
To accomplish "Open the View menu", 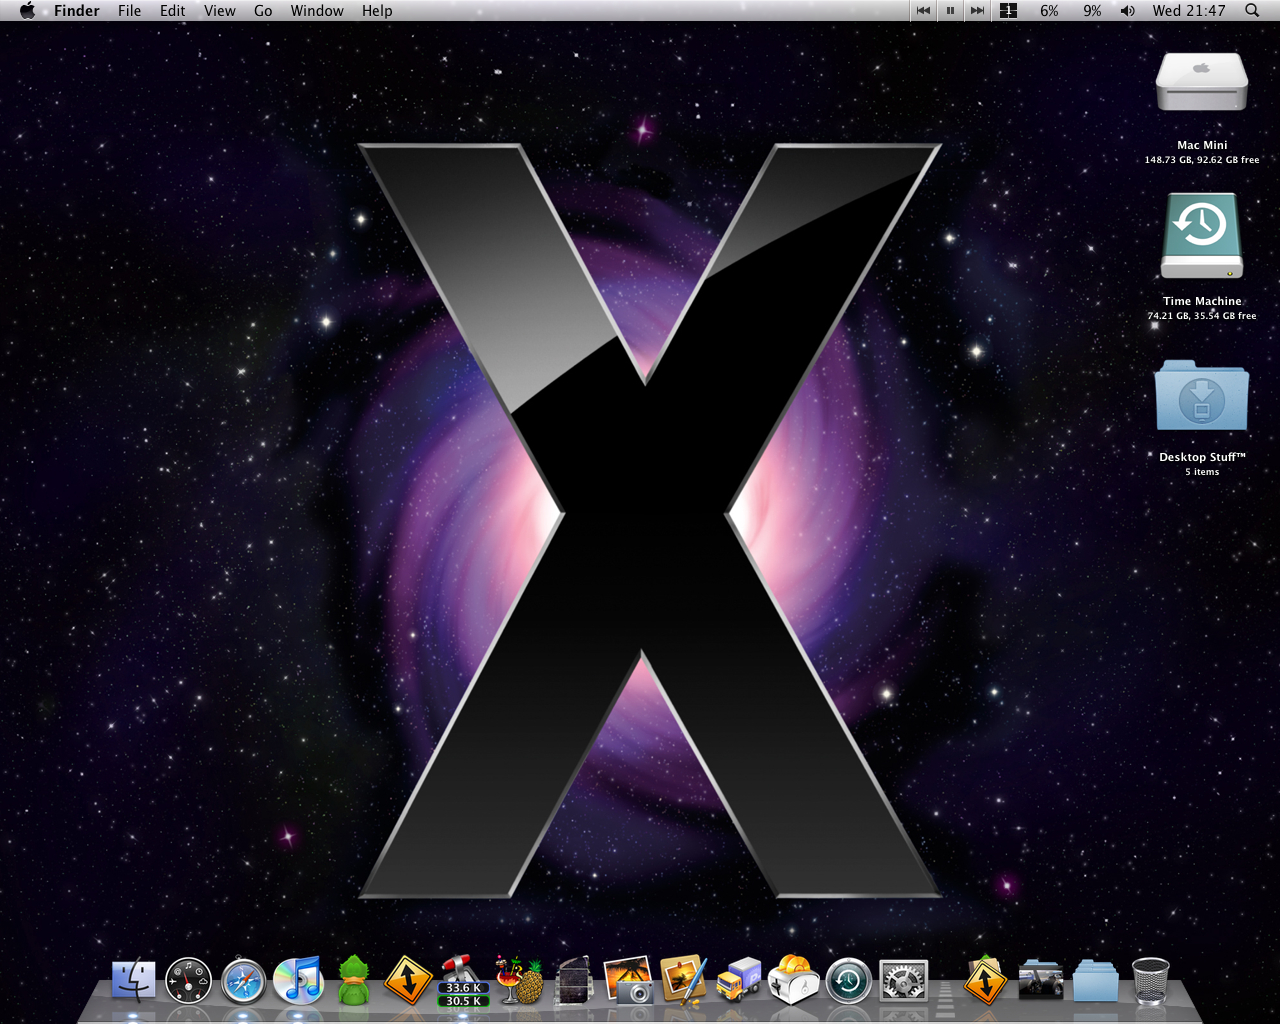I will point(220,11).
